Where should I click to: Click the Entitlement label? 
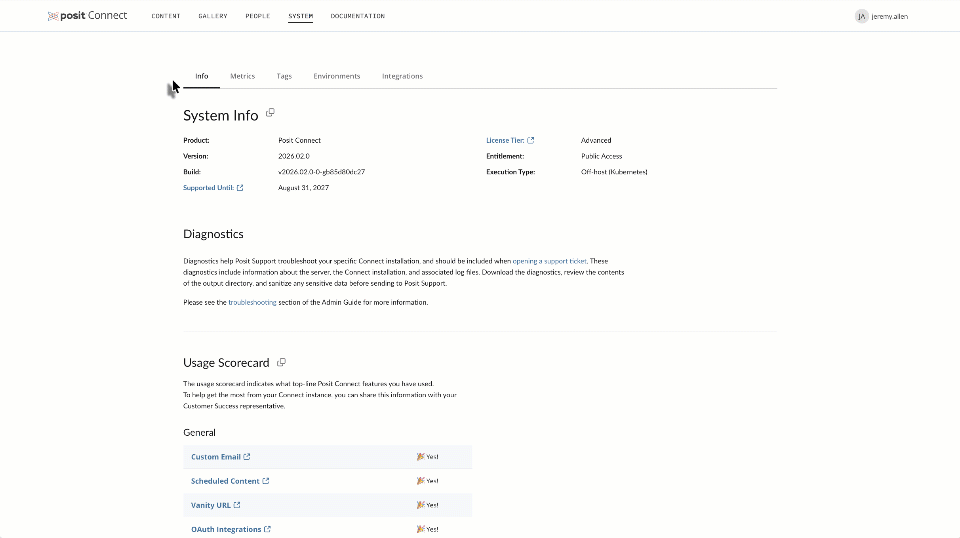tap(505, 156)
